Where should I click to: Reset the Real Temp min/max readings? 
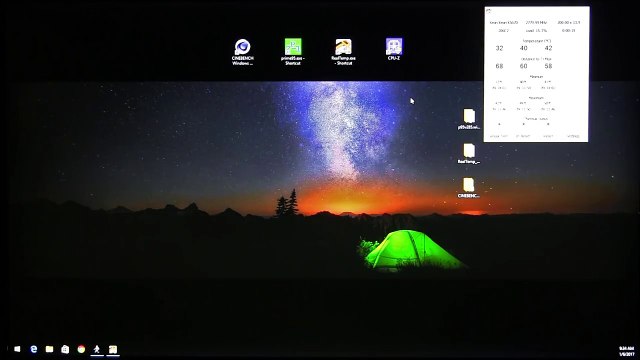coord(548,136)
